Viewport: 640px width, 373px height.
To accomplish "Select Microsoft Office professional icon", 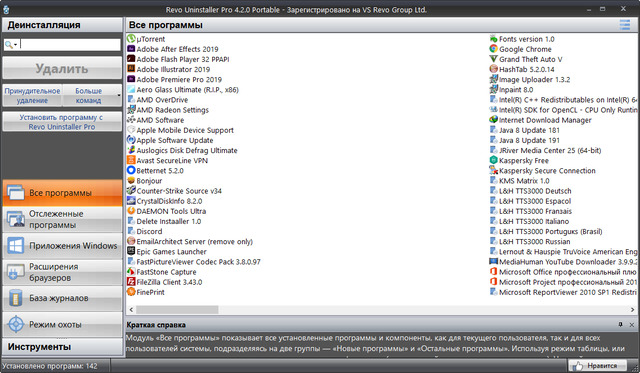I will 493,272.
